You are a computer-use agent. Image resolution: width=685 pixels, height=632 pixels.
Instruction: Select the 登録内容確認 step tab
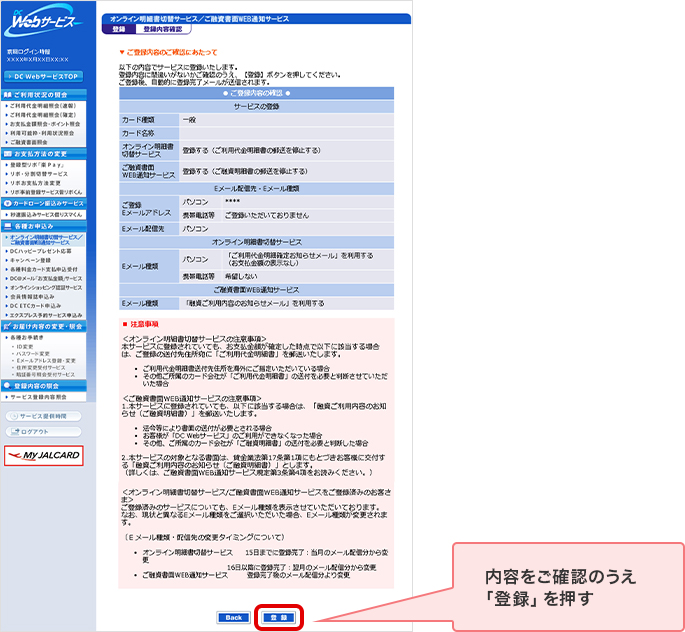pos(163,29)
